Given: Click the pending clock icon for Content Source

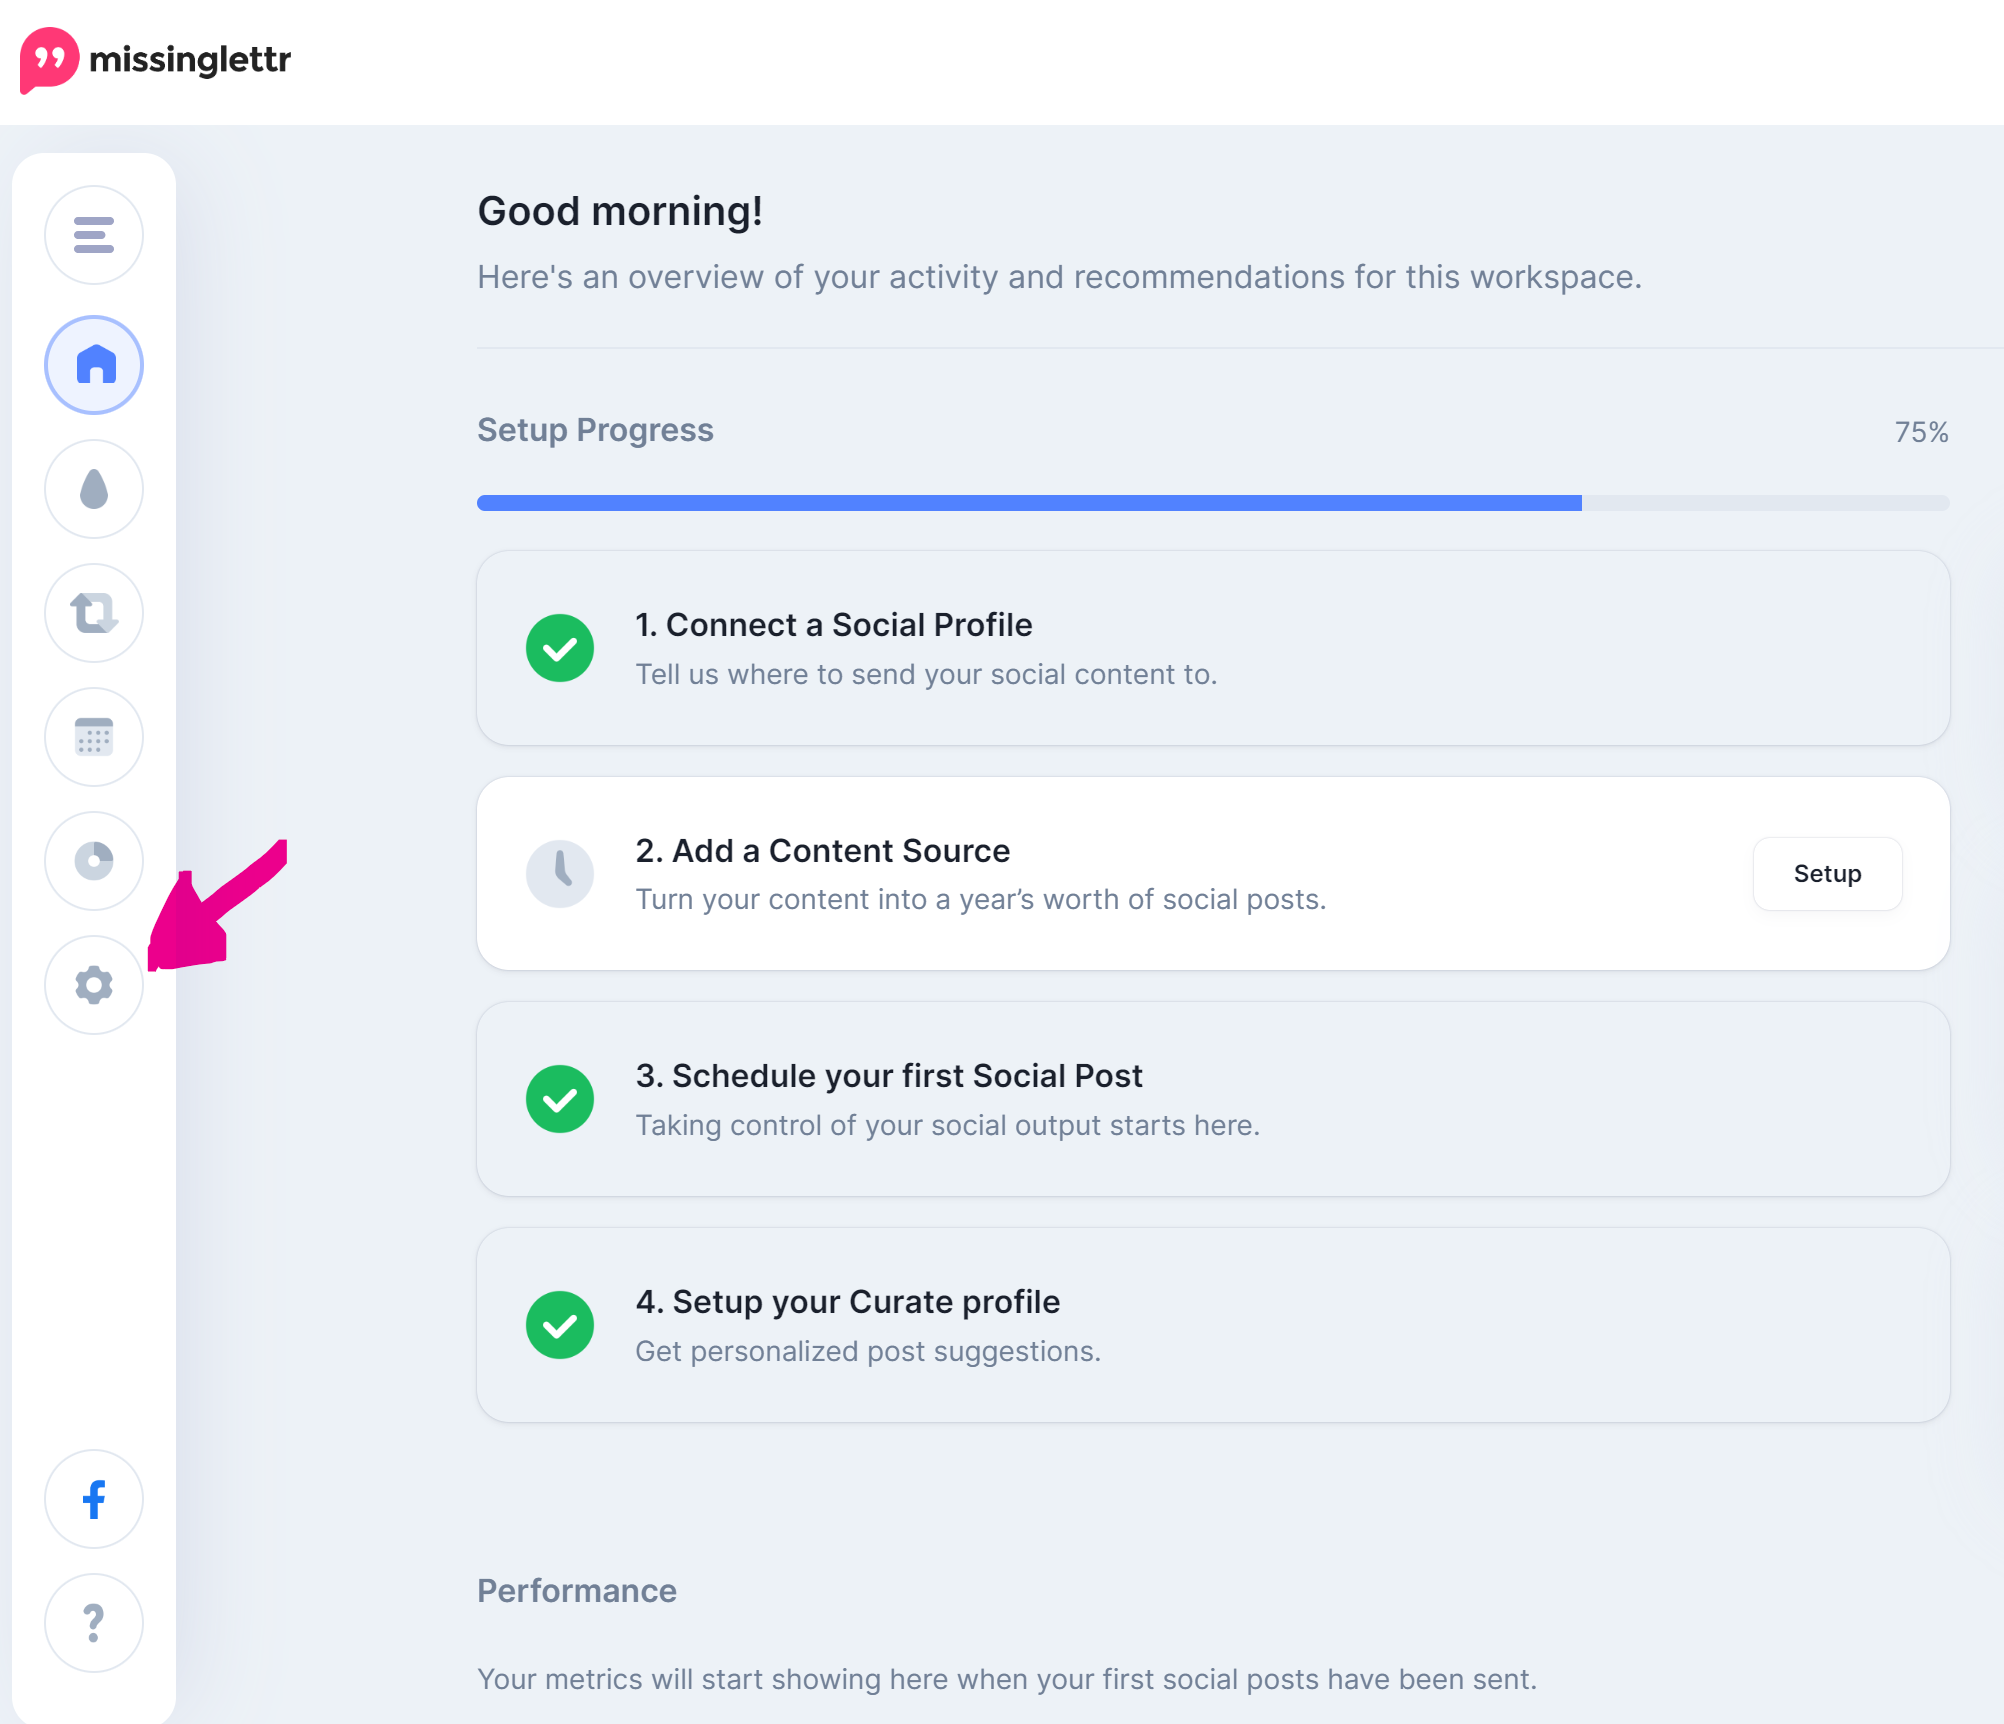Looking at the screenshot, I should pyautogui.click(x=560, y=874).
